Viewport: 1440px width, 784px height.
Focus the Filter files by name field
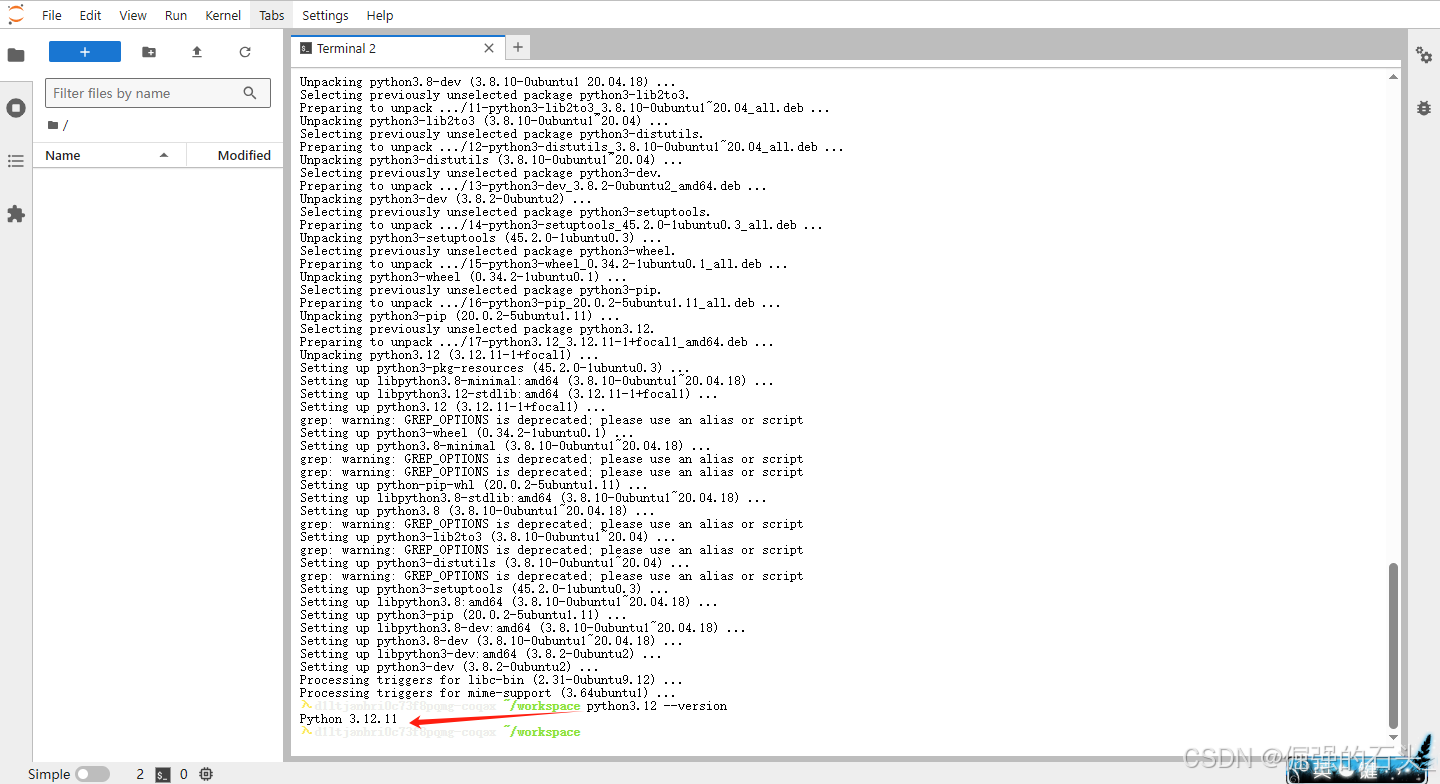(x=145, y=93)
